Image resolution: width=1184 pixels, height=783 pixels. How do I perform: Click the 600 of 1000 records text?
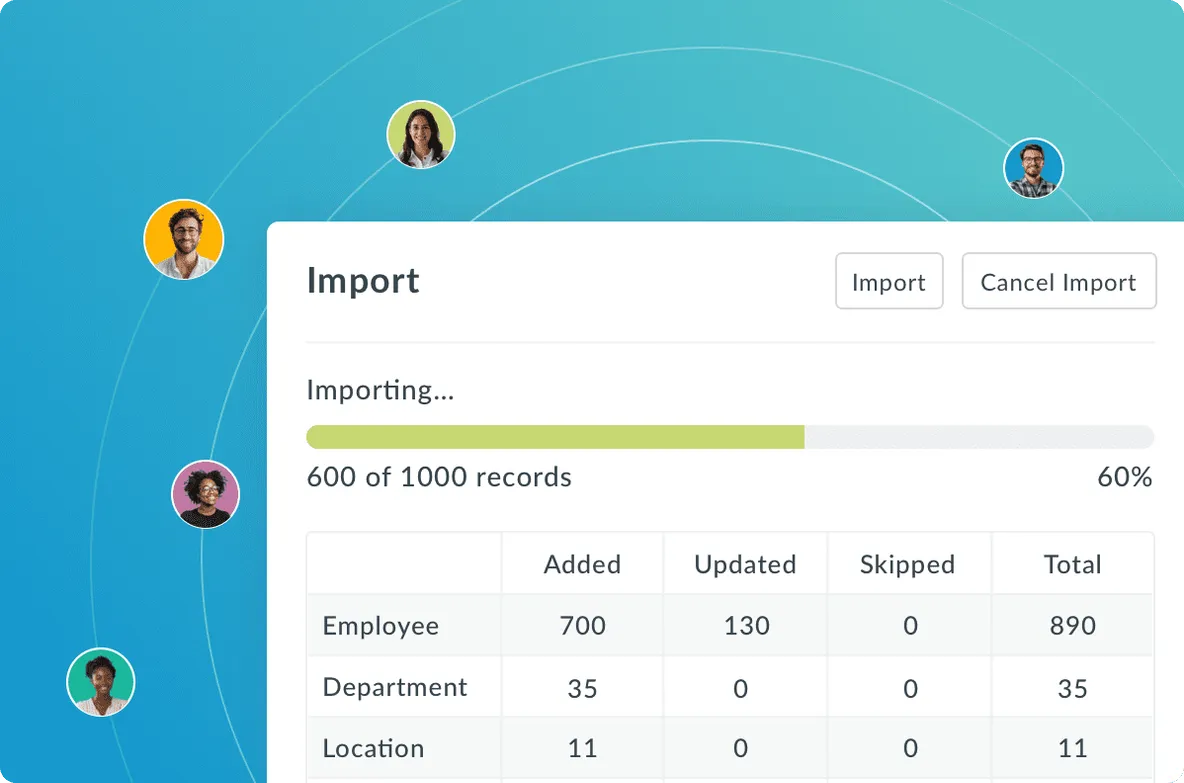(x=439, y=477)
